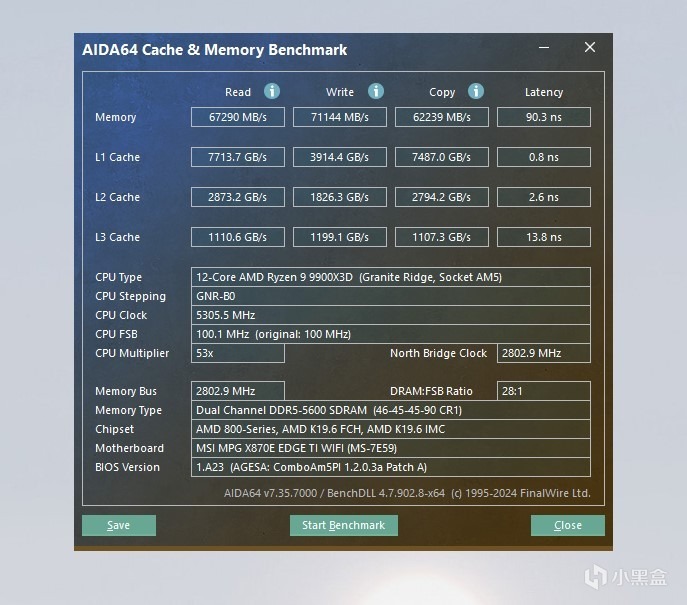
Task: Select Memory Copy value 62239 MB/s
Action: pos(442,117)
